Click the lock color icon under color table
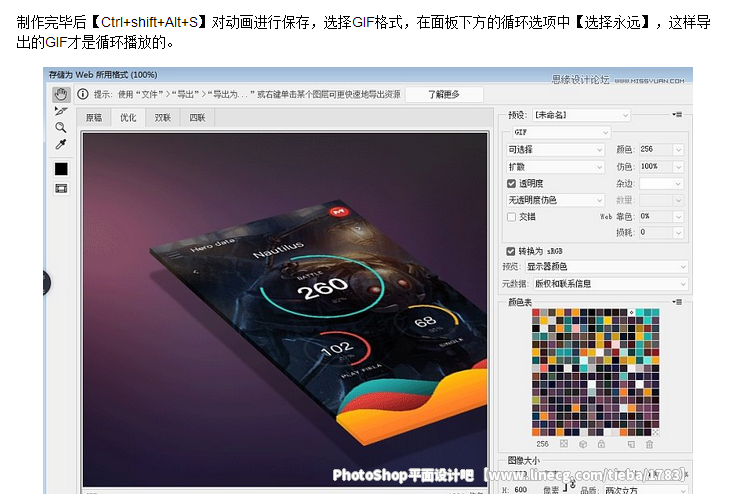This screenshot has height=494, width=741. 601,444
